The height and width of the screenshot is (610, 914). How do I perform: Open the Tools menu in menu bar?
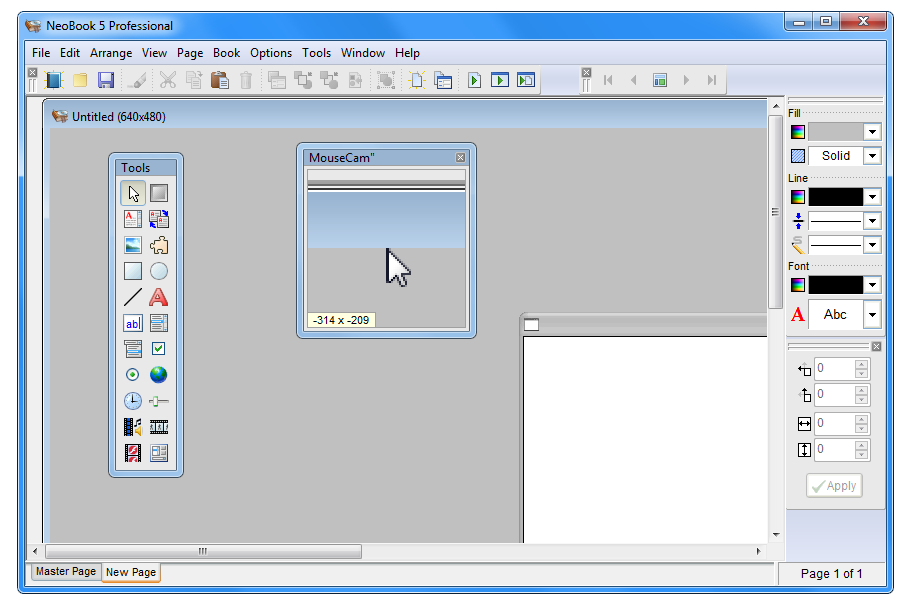coord(317,53)
